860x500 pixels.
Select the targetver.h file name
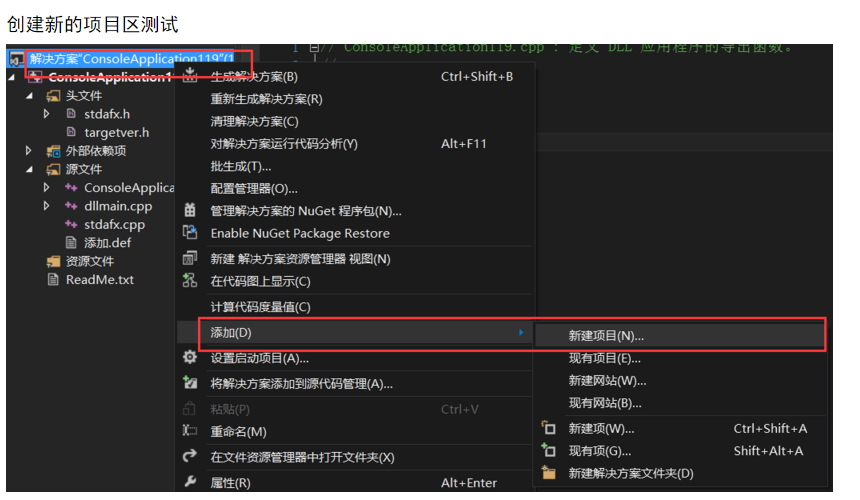(116, 132)
